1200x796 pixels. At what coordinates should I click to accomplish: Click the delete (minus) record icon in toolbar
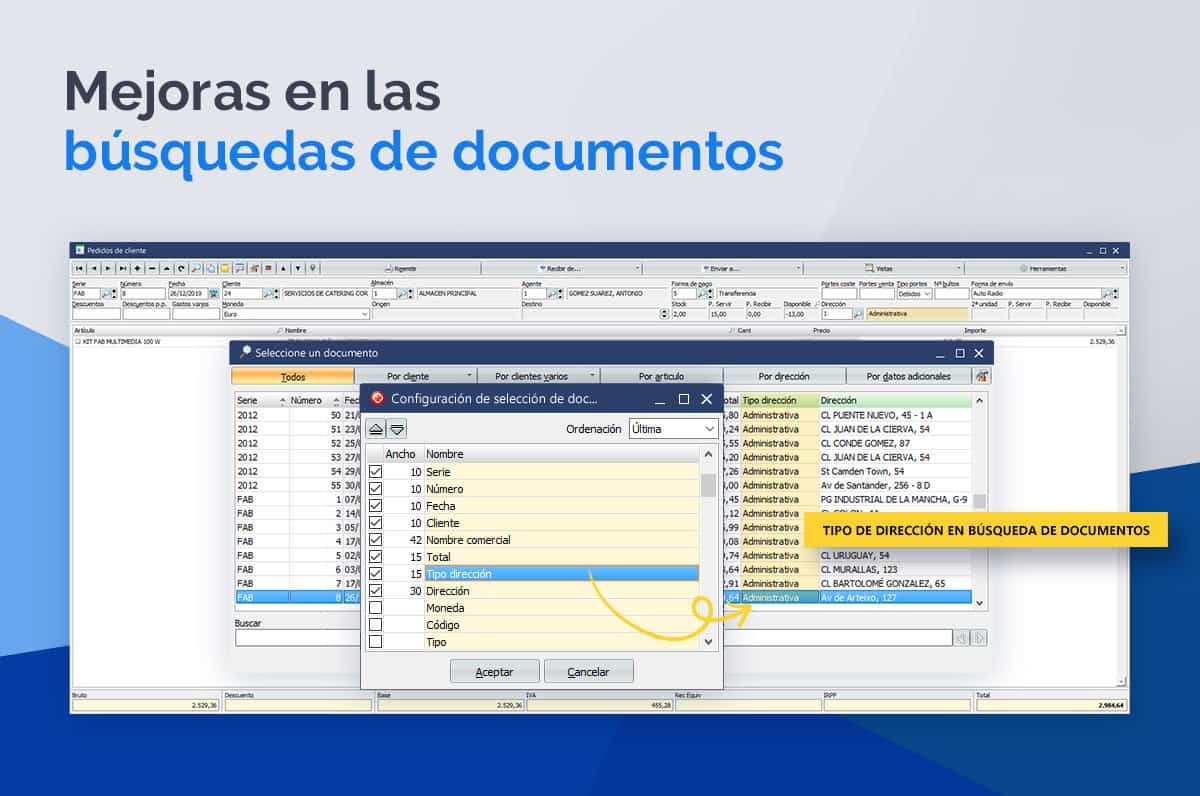pos(152,268)
